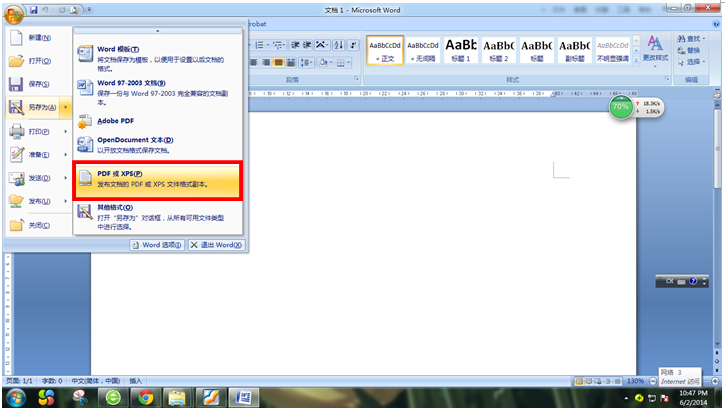The height and width of the screenshot is (408, 725).
Task: Click the Word 选项 button
Action: 157,245
